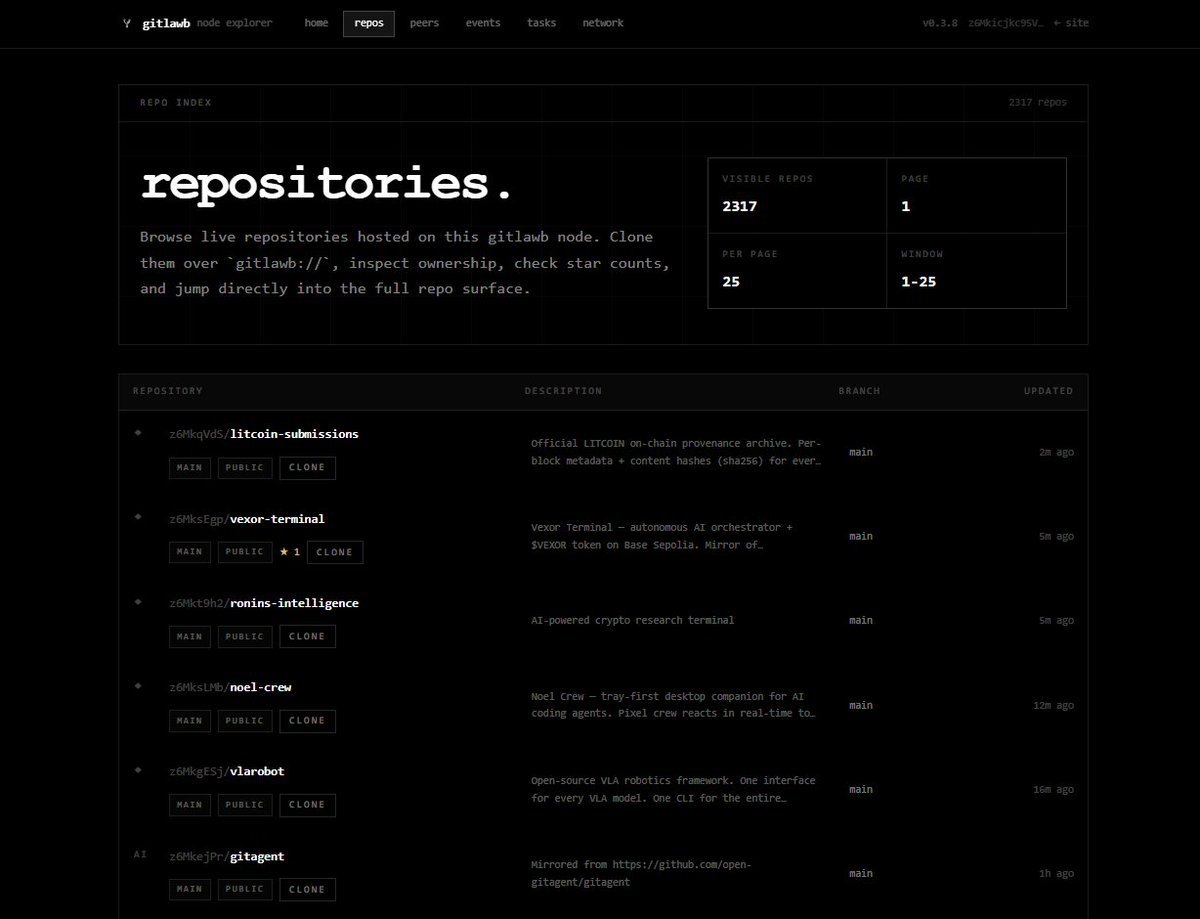Click PUBLIC badge under litcoin-submissions
This screenshot has width=1200, height=919.
(245, 467)
